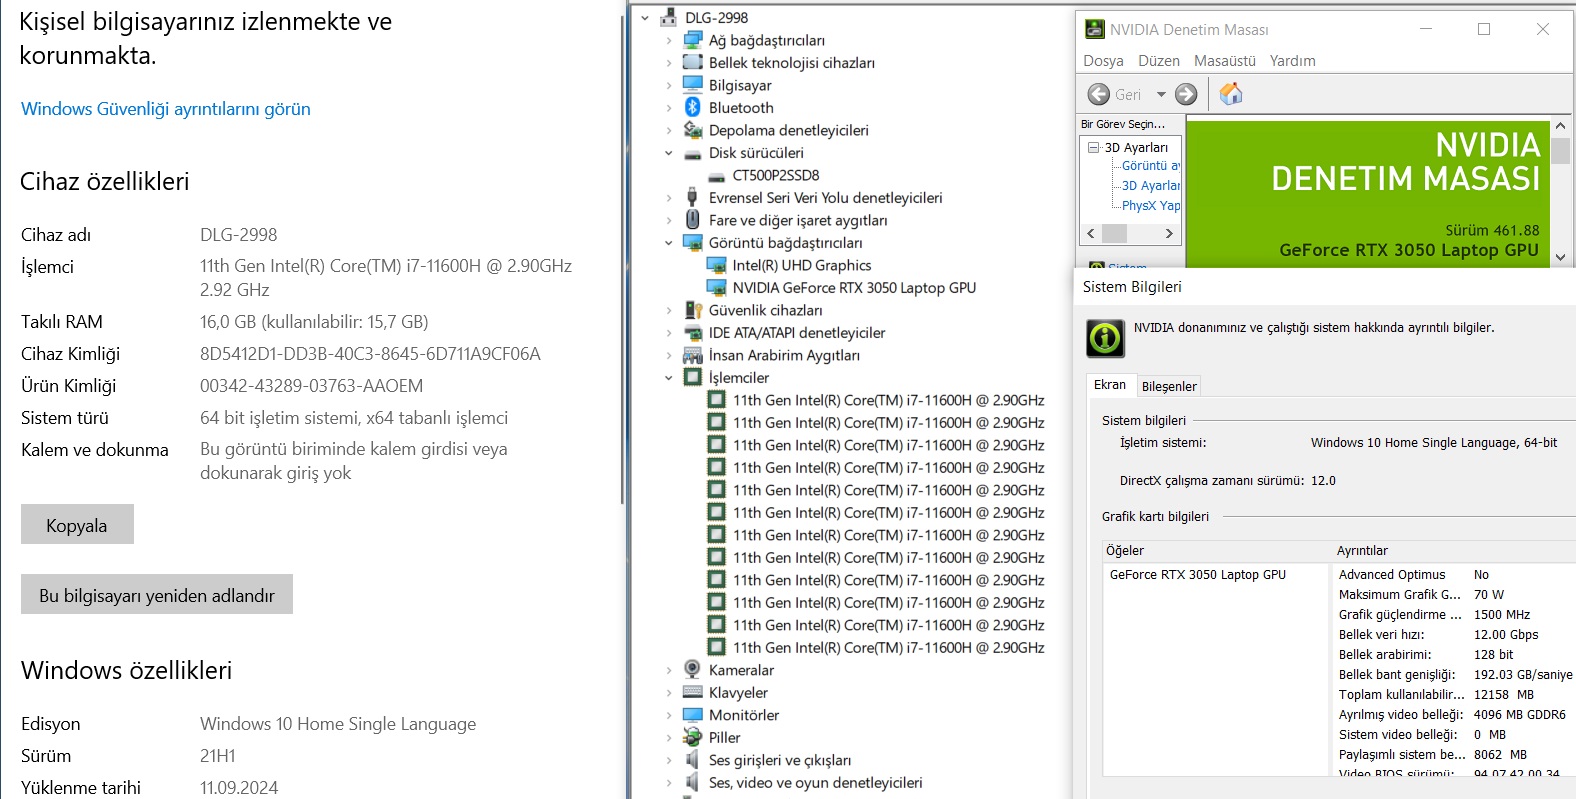Select the Ekran tab in Sistem Bilgileri
This screenshot has width=1576, height=799.
[1110, 385]
